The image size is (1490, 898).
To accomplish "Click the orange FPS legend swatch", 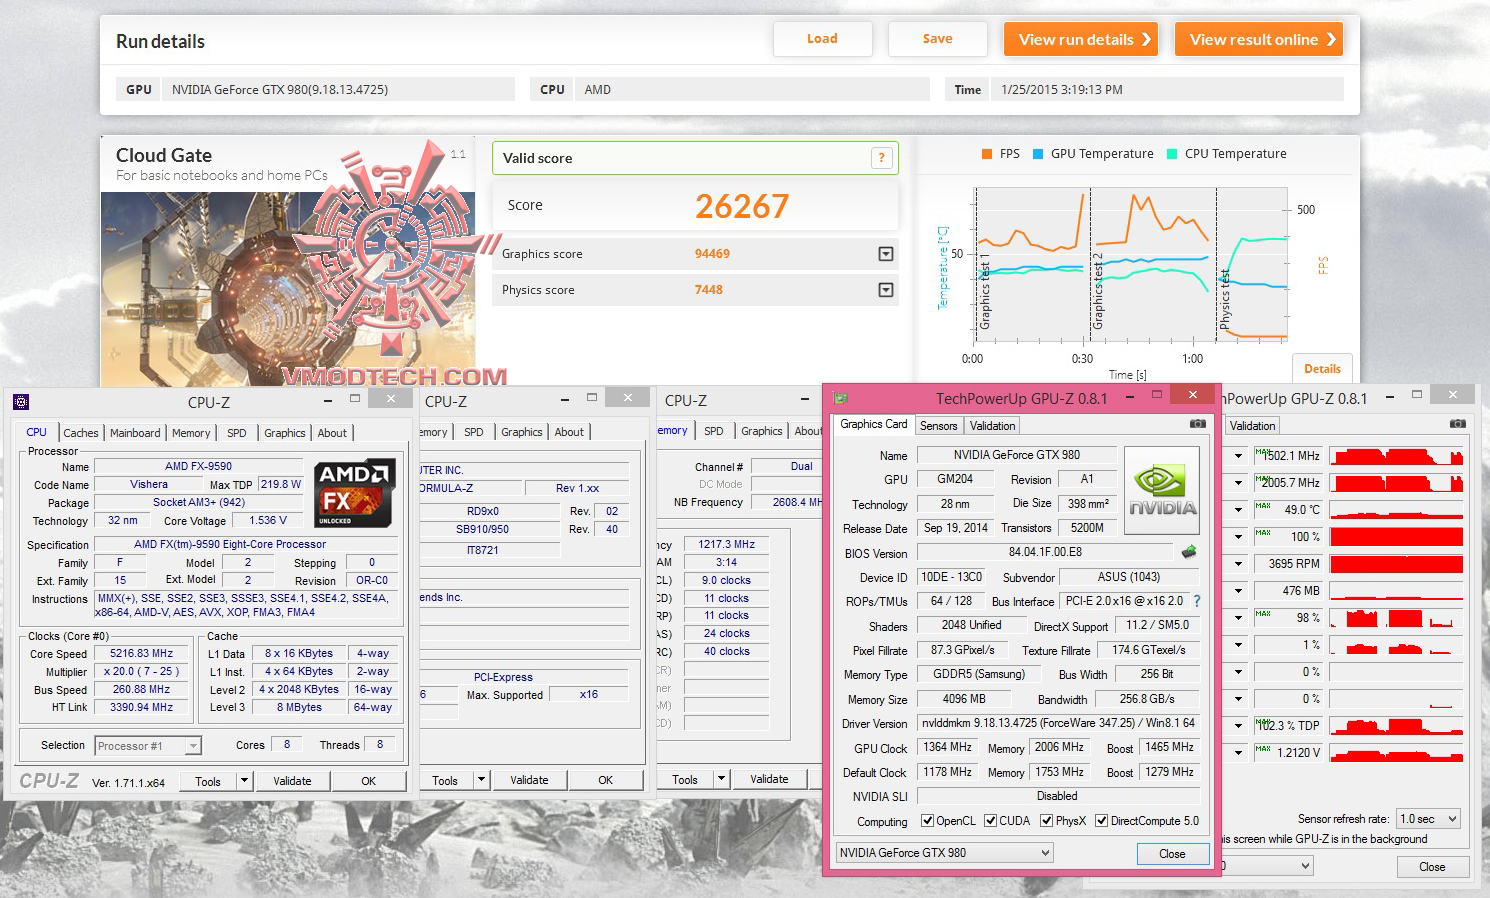I will 985,154.
